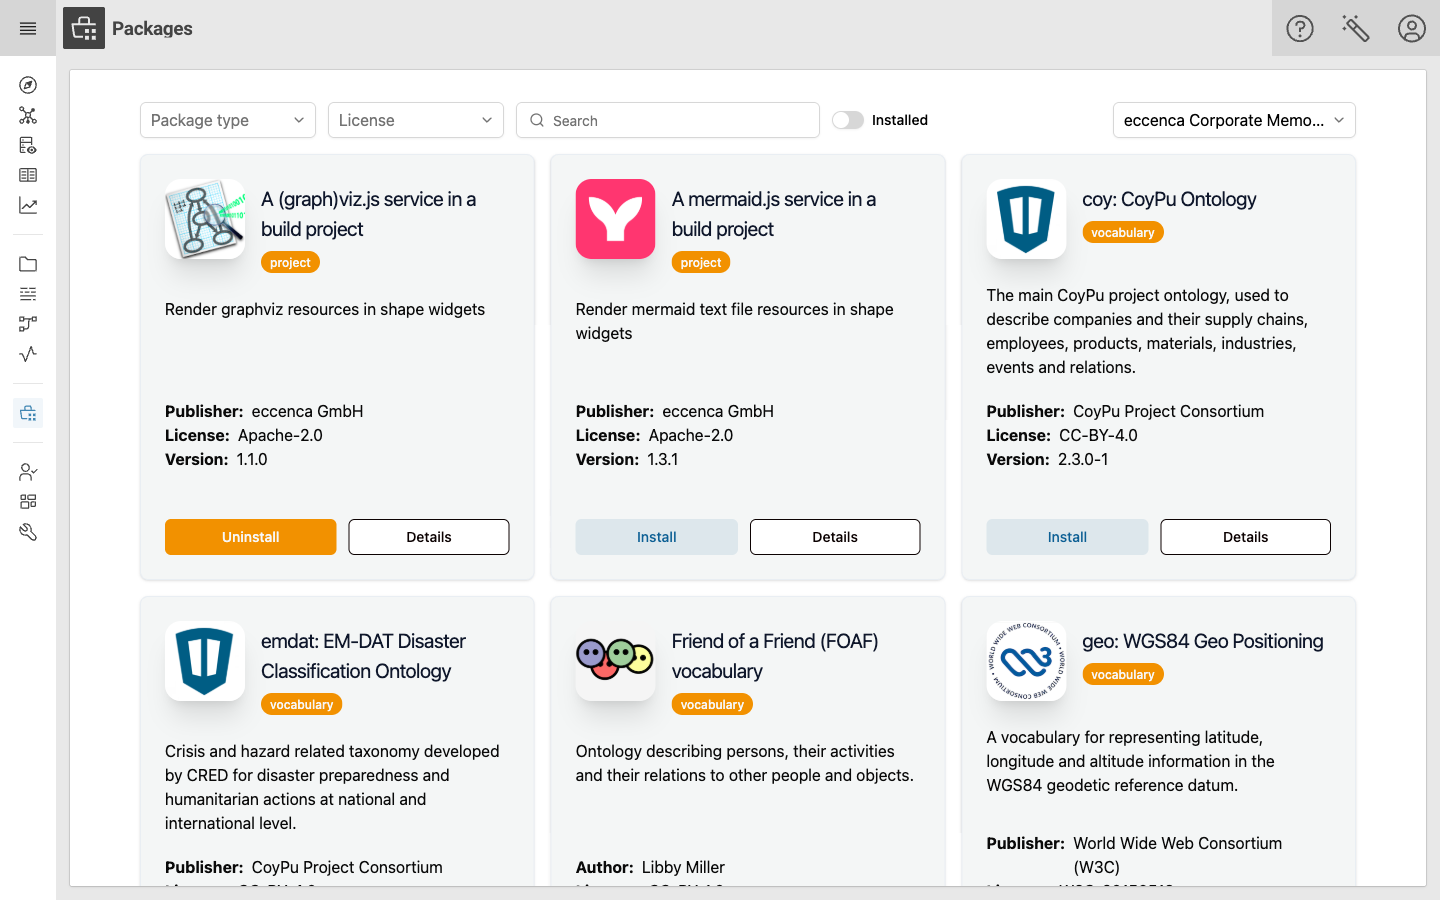This screenshot has width=1440, height=900.
Task: Focus the Search input field
Action: tap(668, 120)
